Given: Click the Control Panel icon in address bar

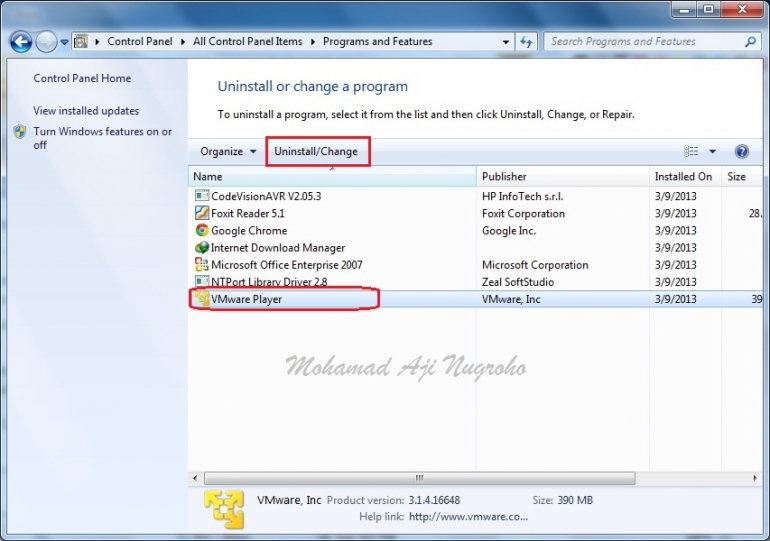Looking at the screenshot, I should tap(81, 42).
